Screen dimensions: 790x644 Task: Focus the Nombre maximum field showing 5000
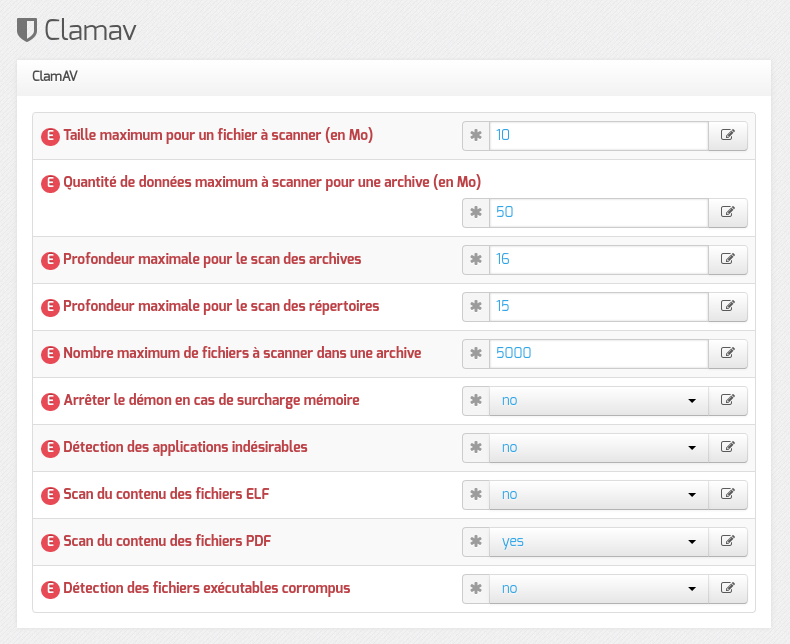point(599,353)
